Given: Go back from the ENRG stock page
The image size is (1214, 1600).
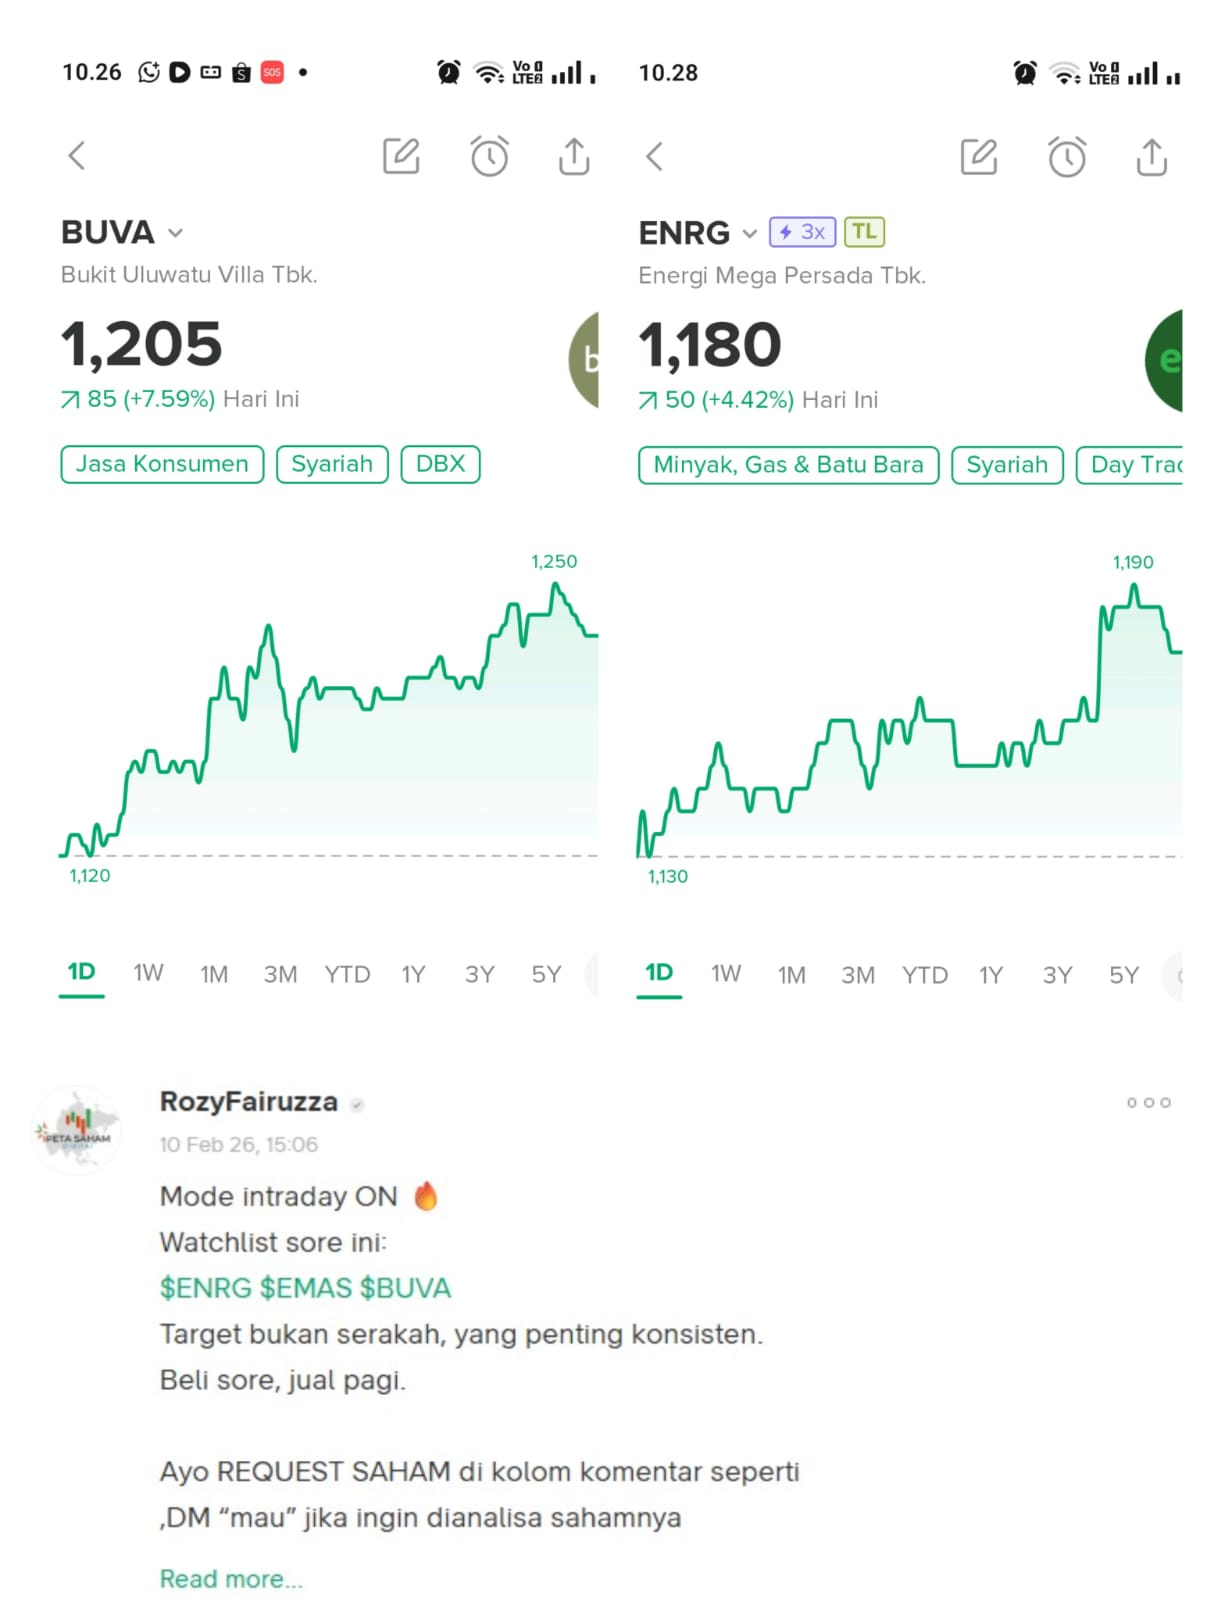Looking at the screenshot, I should (x=655, y=156).
